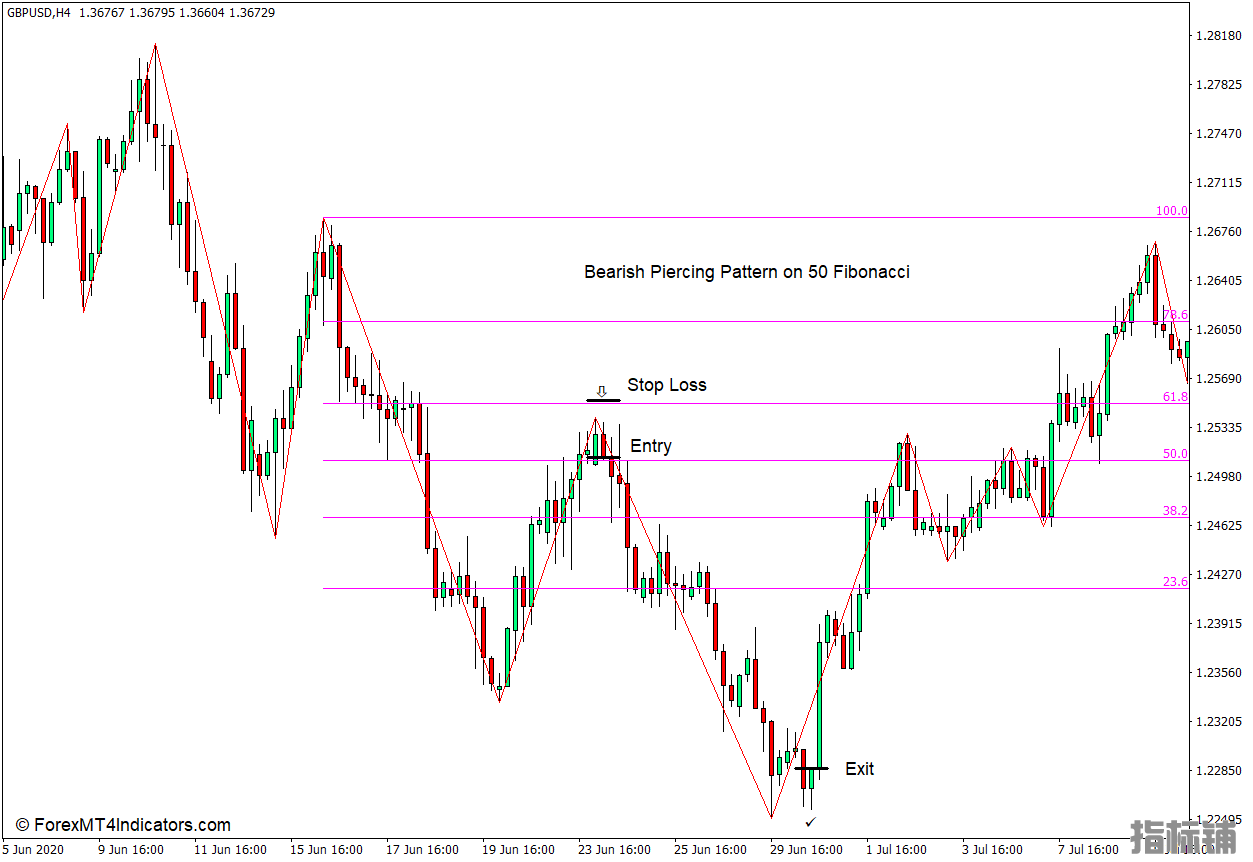Select the black Entry marker line
The width and height of the screenshot is (1253, 862).
[x=603, y=457]
